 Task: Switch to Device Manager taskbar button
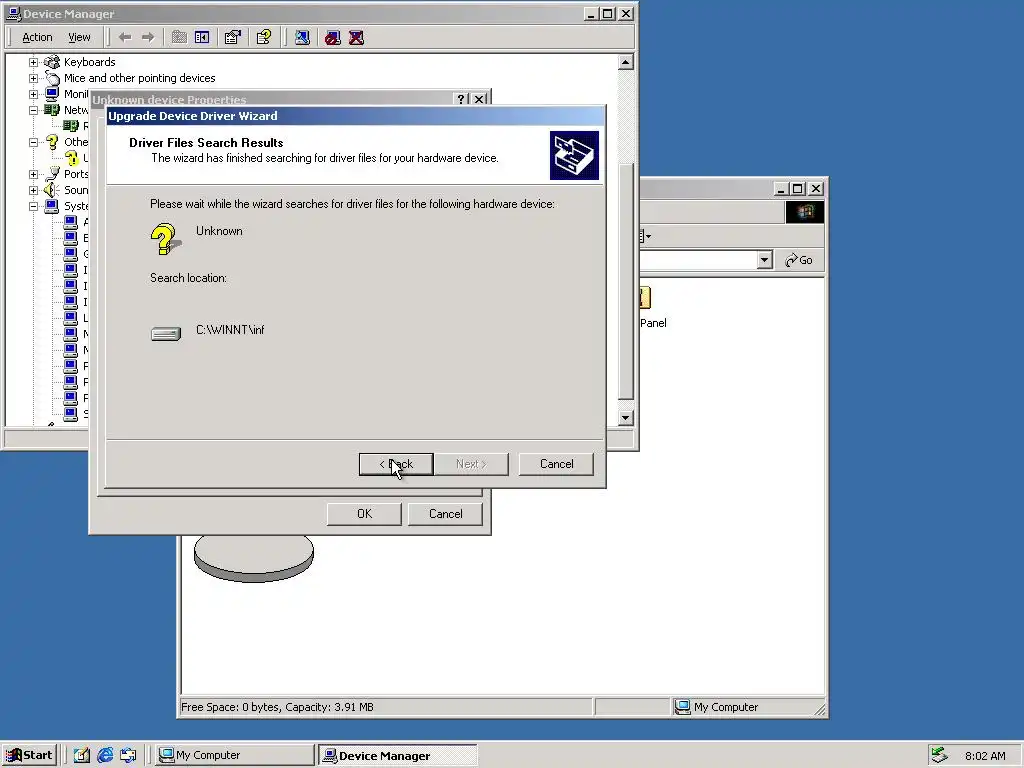coord(398,755)
